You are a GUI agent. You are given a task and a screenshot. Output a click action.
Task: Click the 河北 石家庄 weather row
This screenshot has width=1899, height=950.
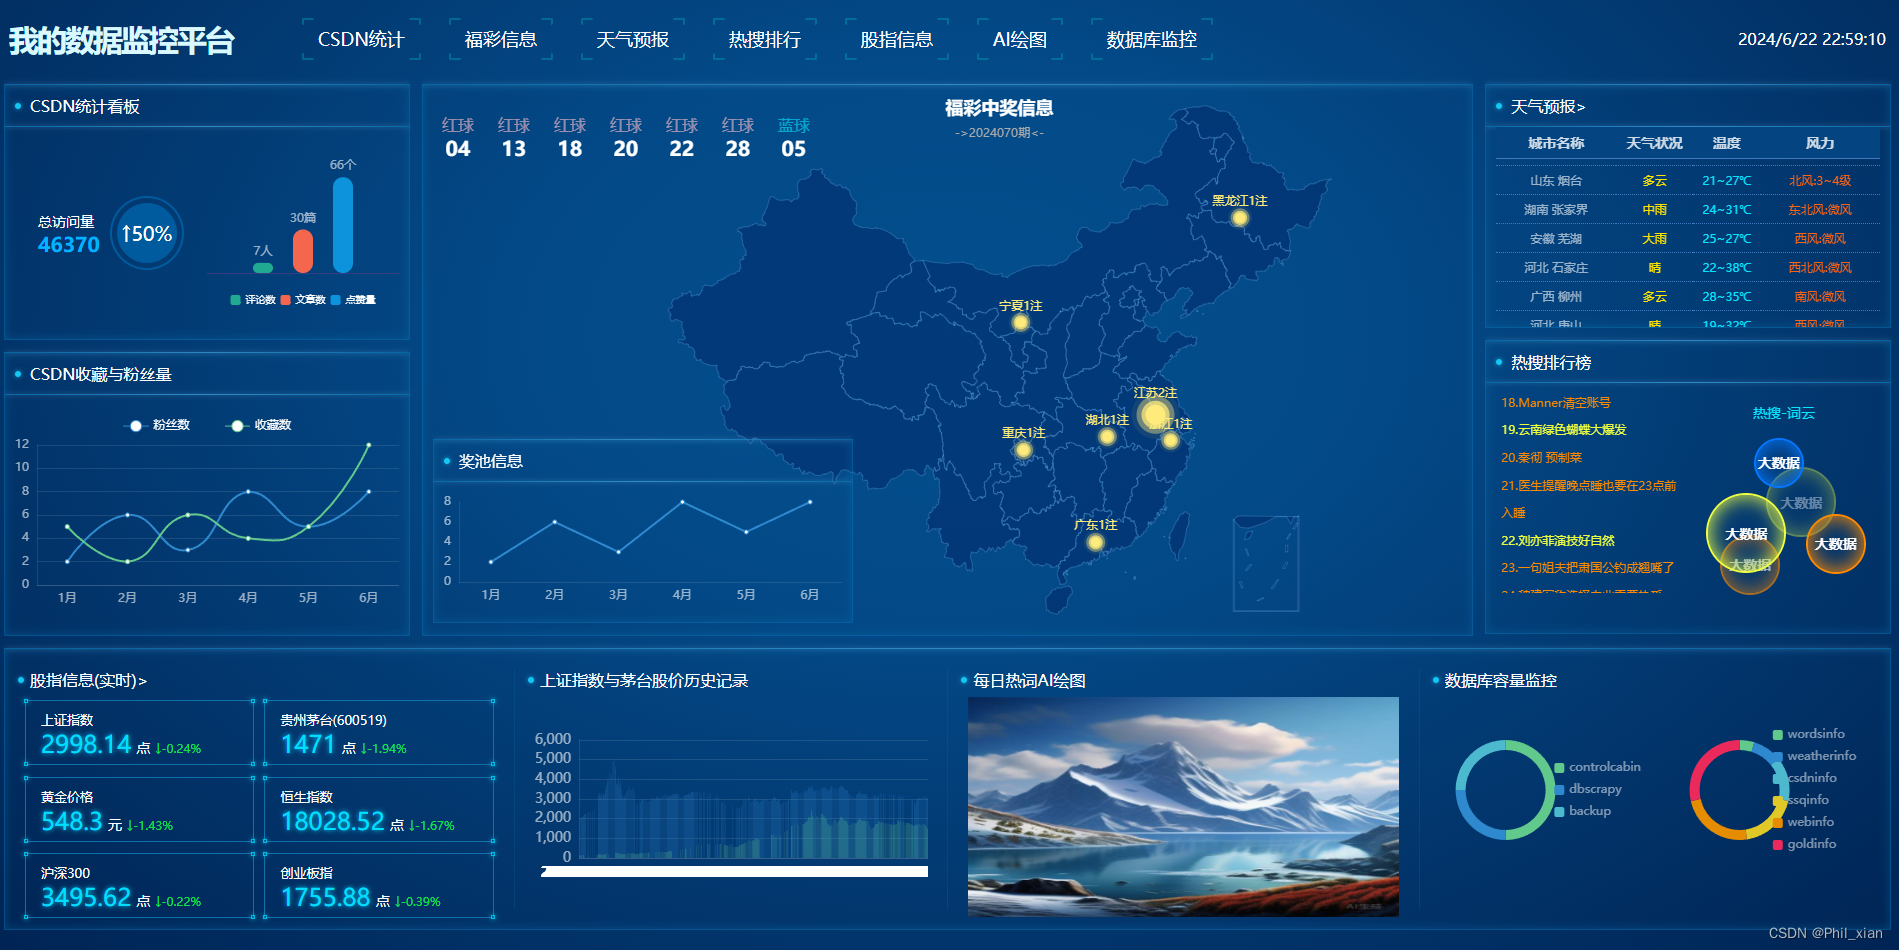[x=1688, y=268]
